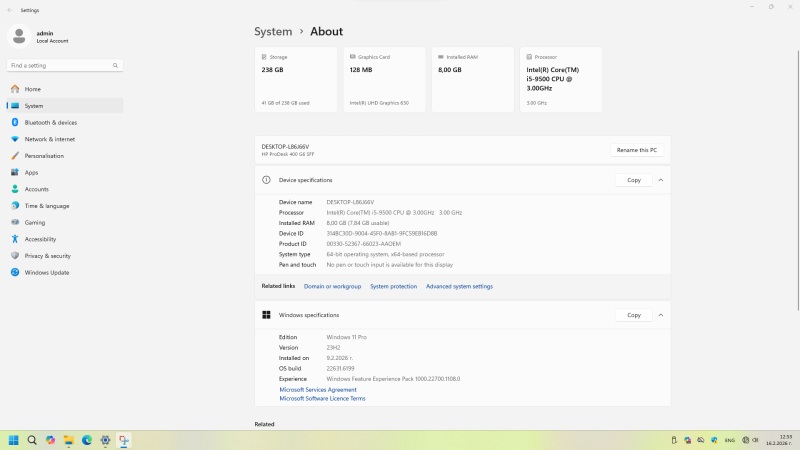800x450 pixels.
Task: Open Microsoft Services Agreement link
Action: tap(317, 390)
